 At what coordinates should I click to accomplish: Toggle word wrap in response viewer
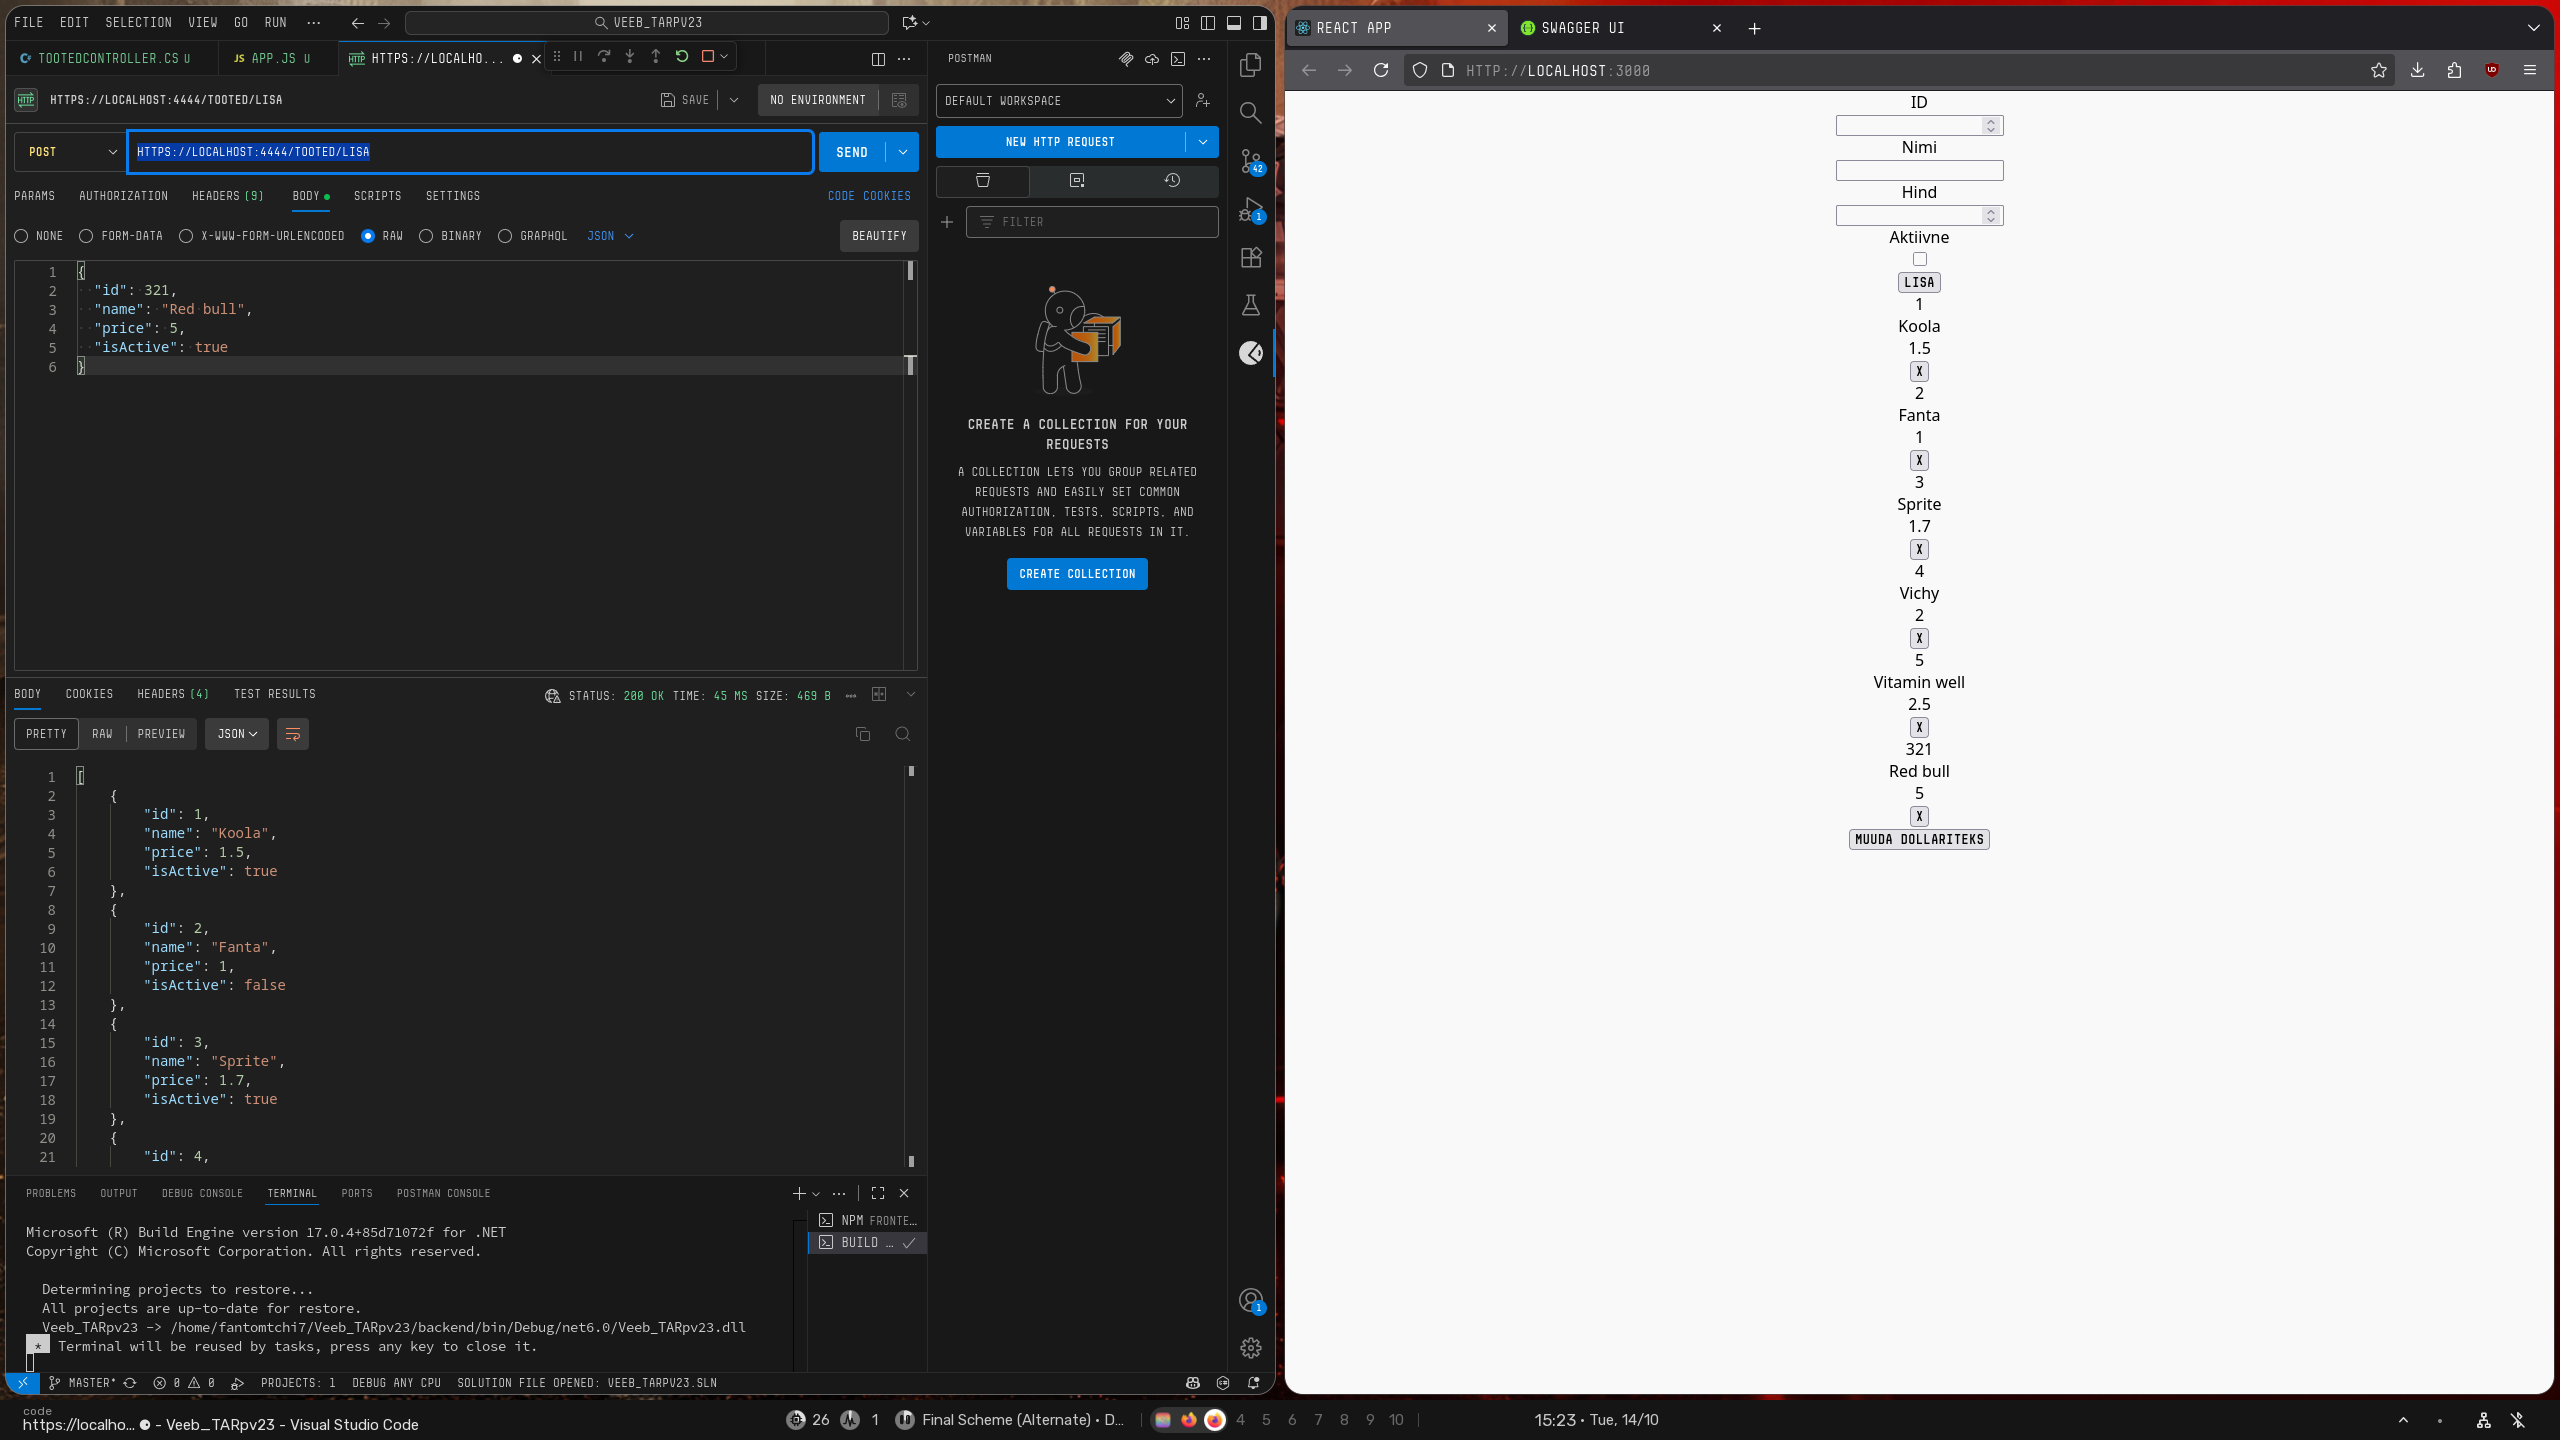tap(292, 734)
